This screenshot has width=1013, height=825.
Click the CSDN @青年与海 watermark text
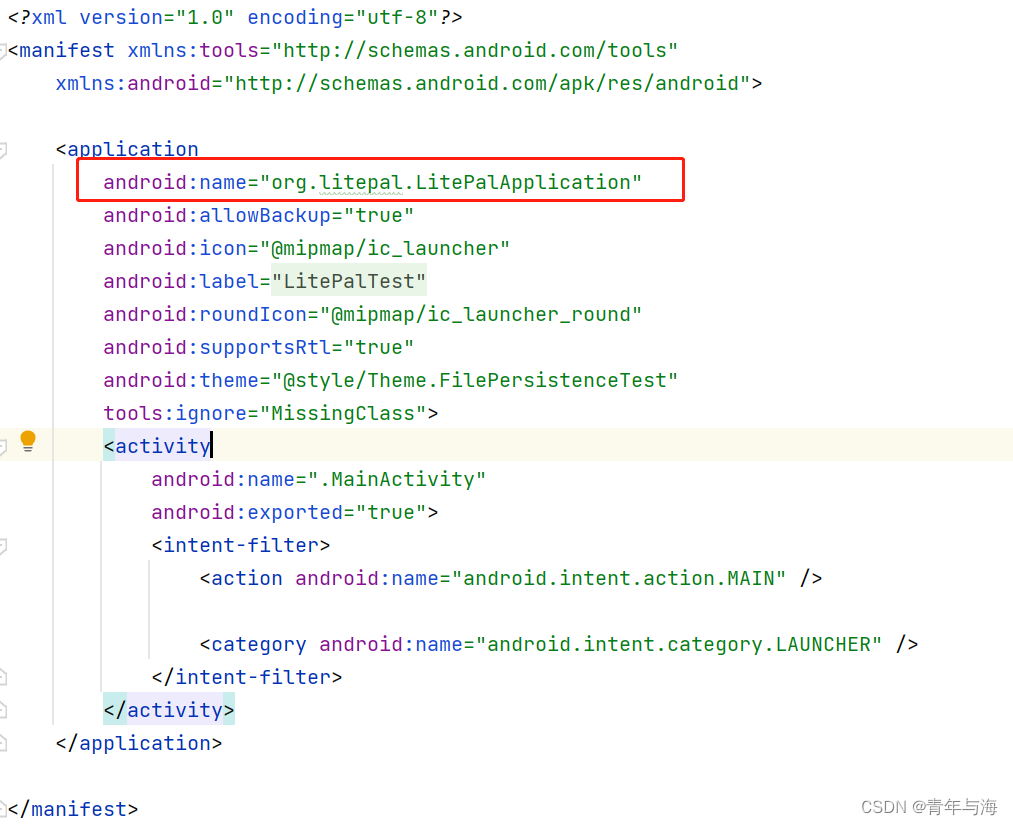pyautogui.click(x=929, y=806)
